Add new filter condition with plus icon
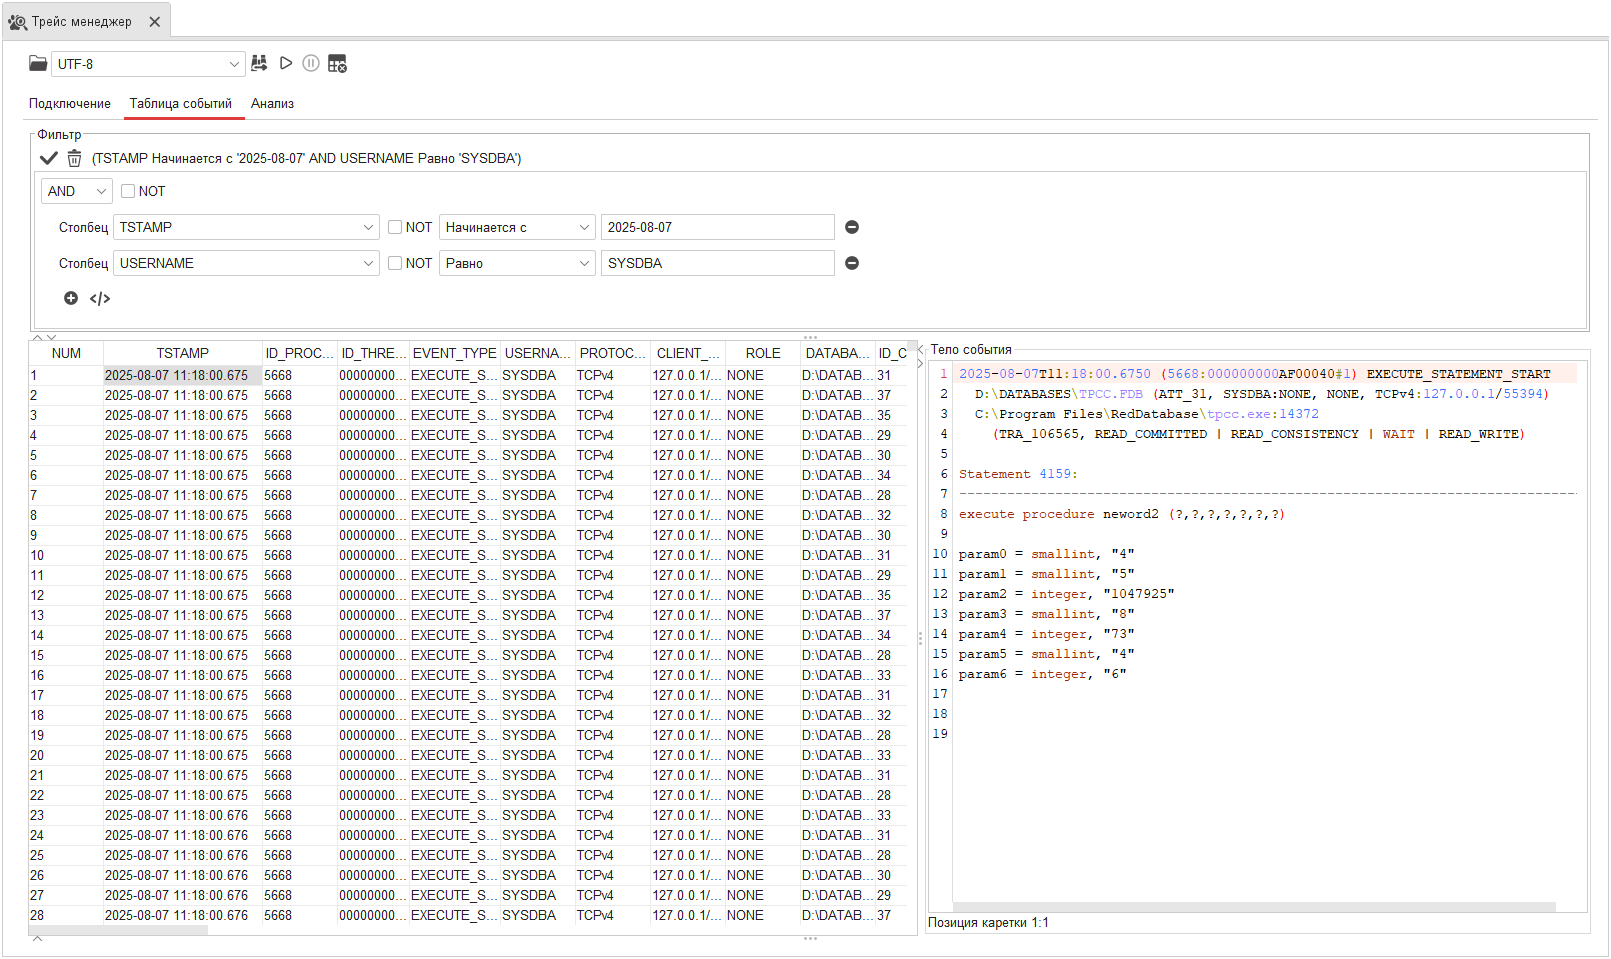Viewport: 1611px width, 959px height. [x=70, y=298]
